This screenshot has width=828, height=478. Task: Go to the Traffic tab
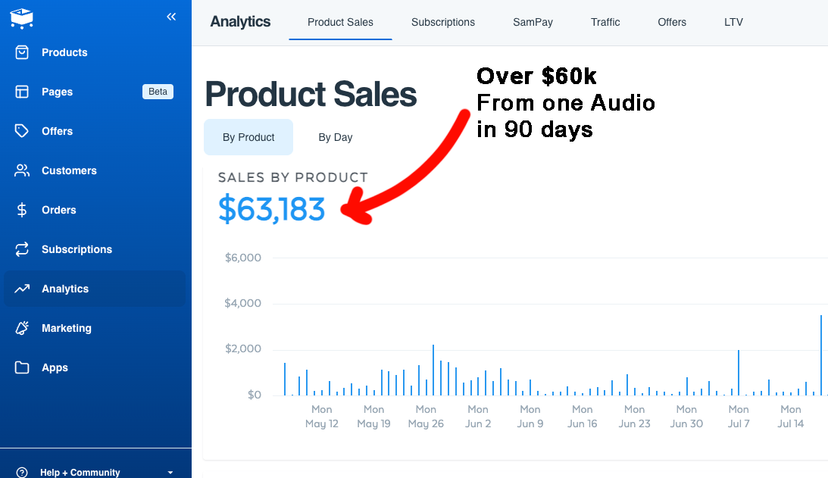pyautogui.click(x=605, y=22)
